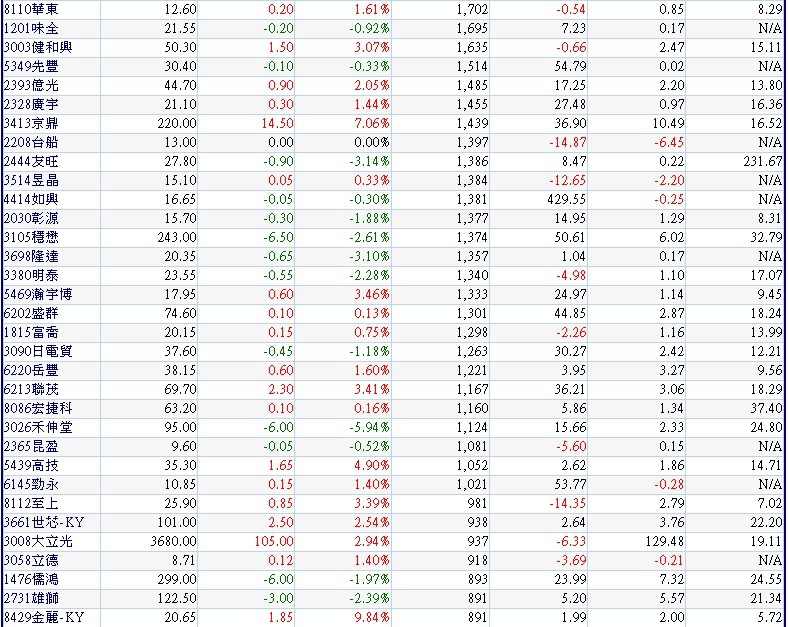Select the 5349先豐 entry
Viewport: 789px width, 627px height.
pos(31,66)
